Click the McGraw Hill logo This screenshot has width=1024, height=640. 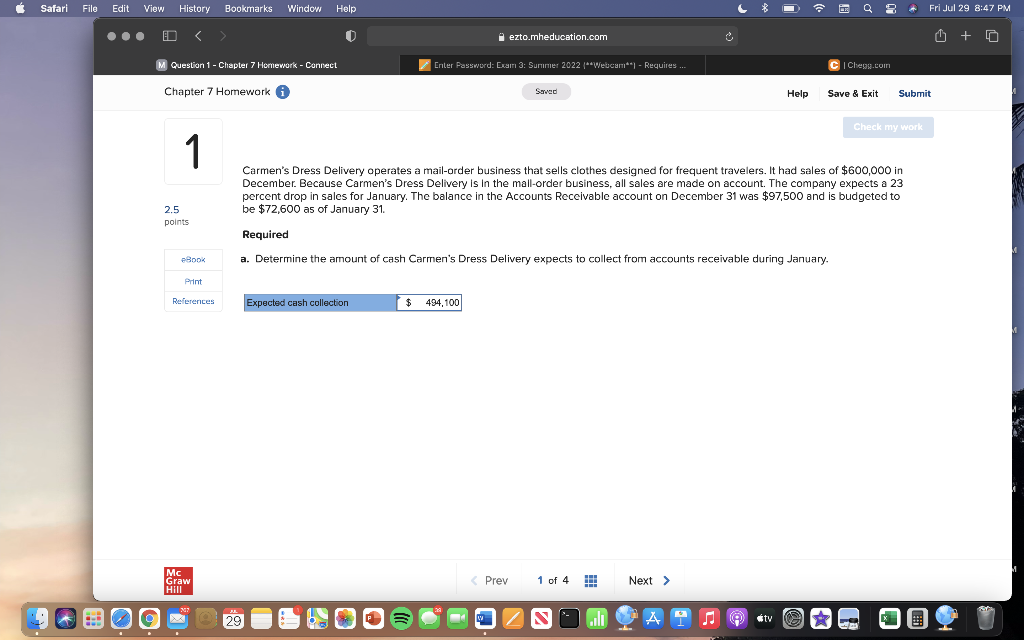pos(178,581)
